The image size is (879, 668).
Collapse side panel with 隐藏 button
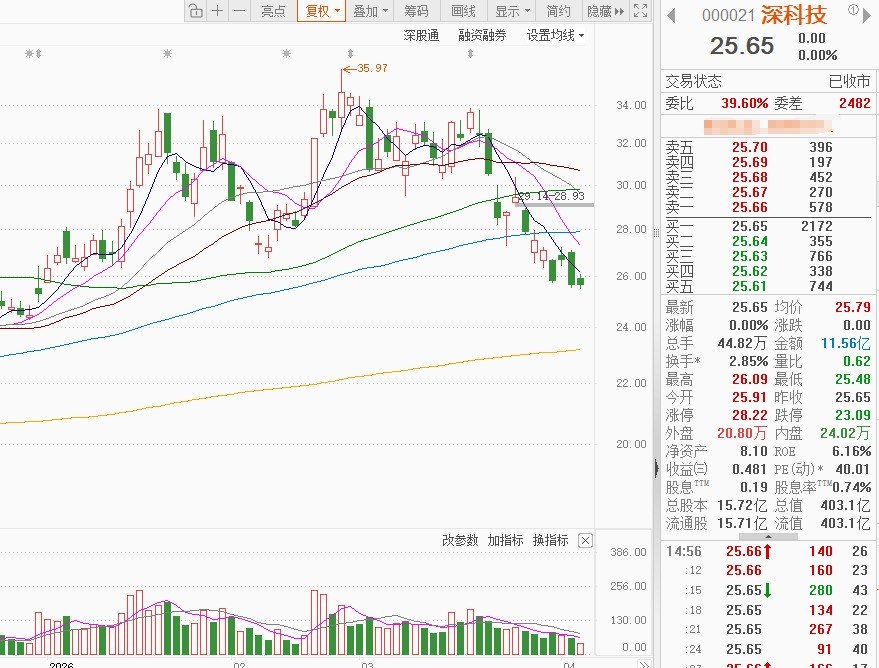click(x=605, y=11)
